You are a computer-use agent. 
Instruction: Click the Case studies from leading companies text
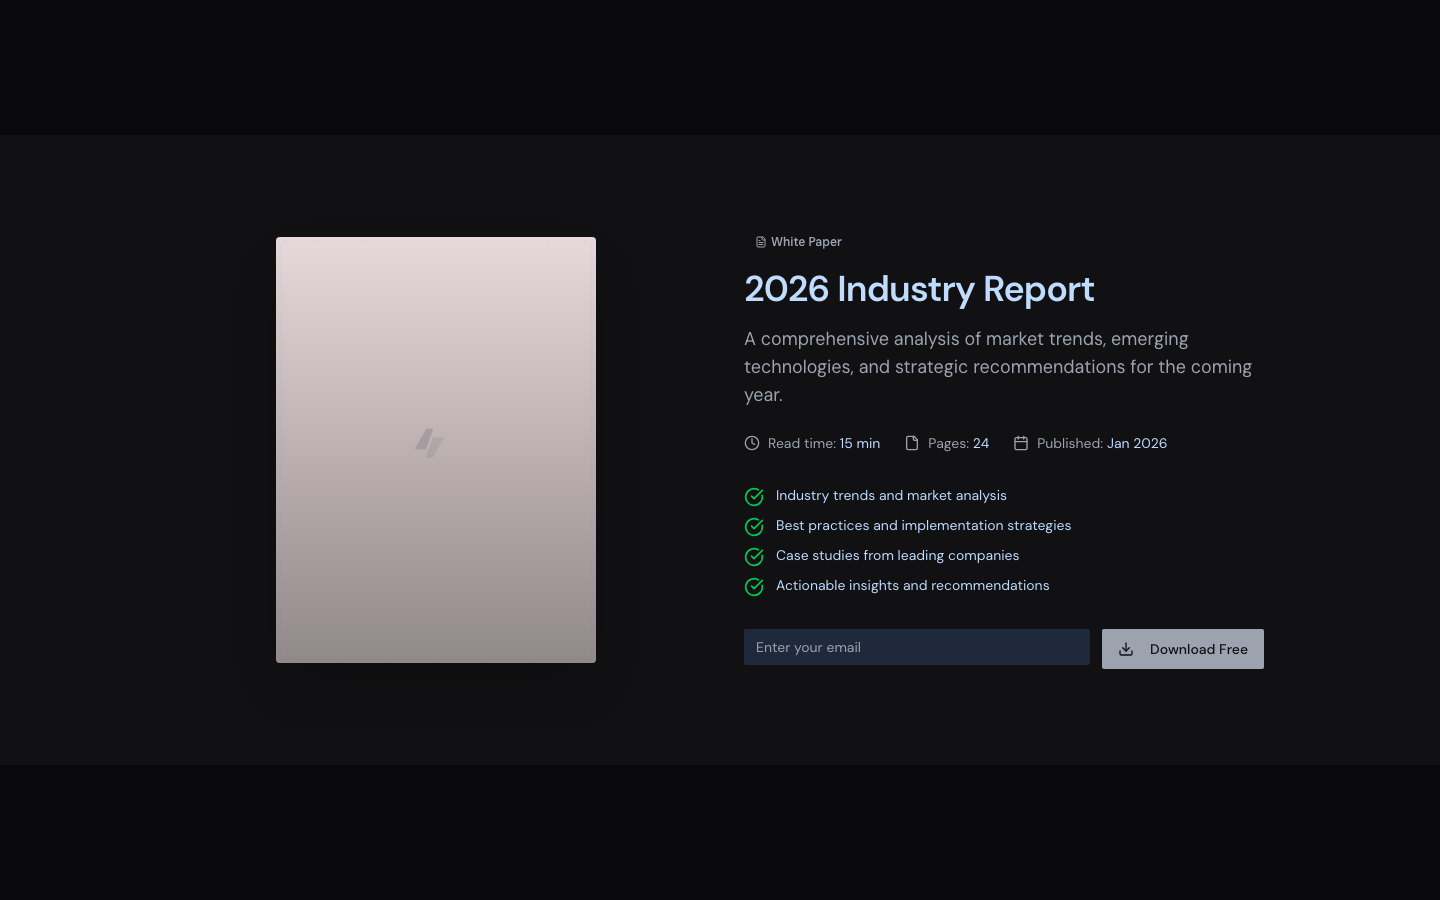pos(897,555)
